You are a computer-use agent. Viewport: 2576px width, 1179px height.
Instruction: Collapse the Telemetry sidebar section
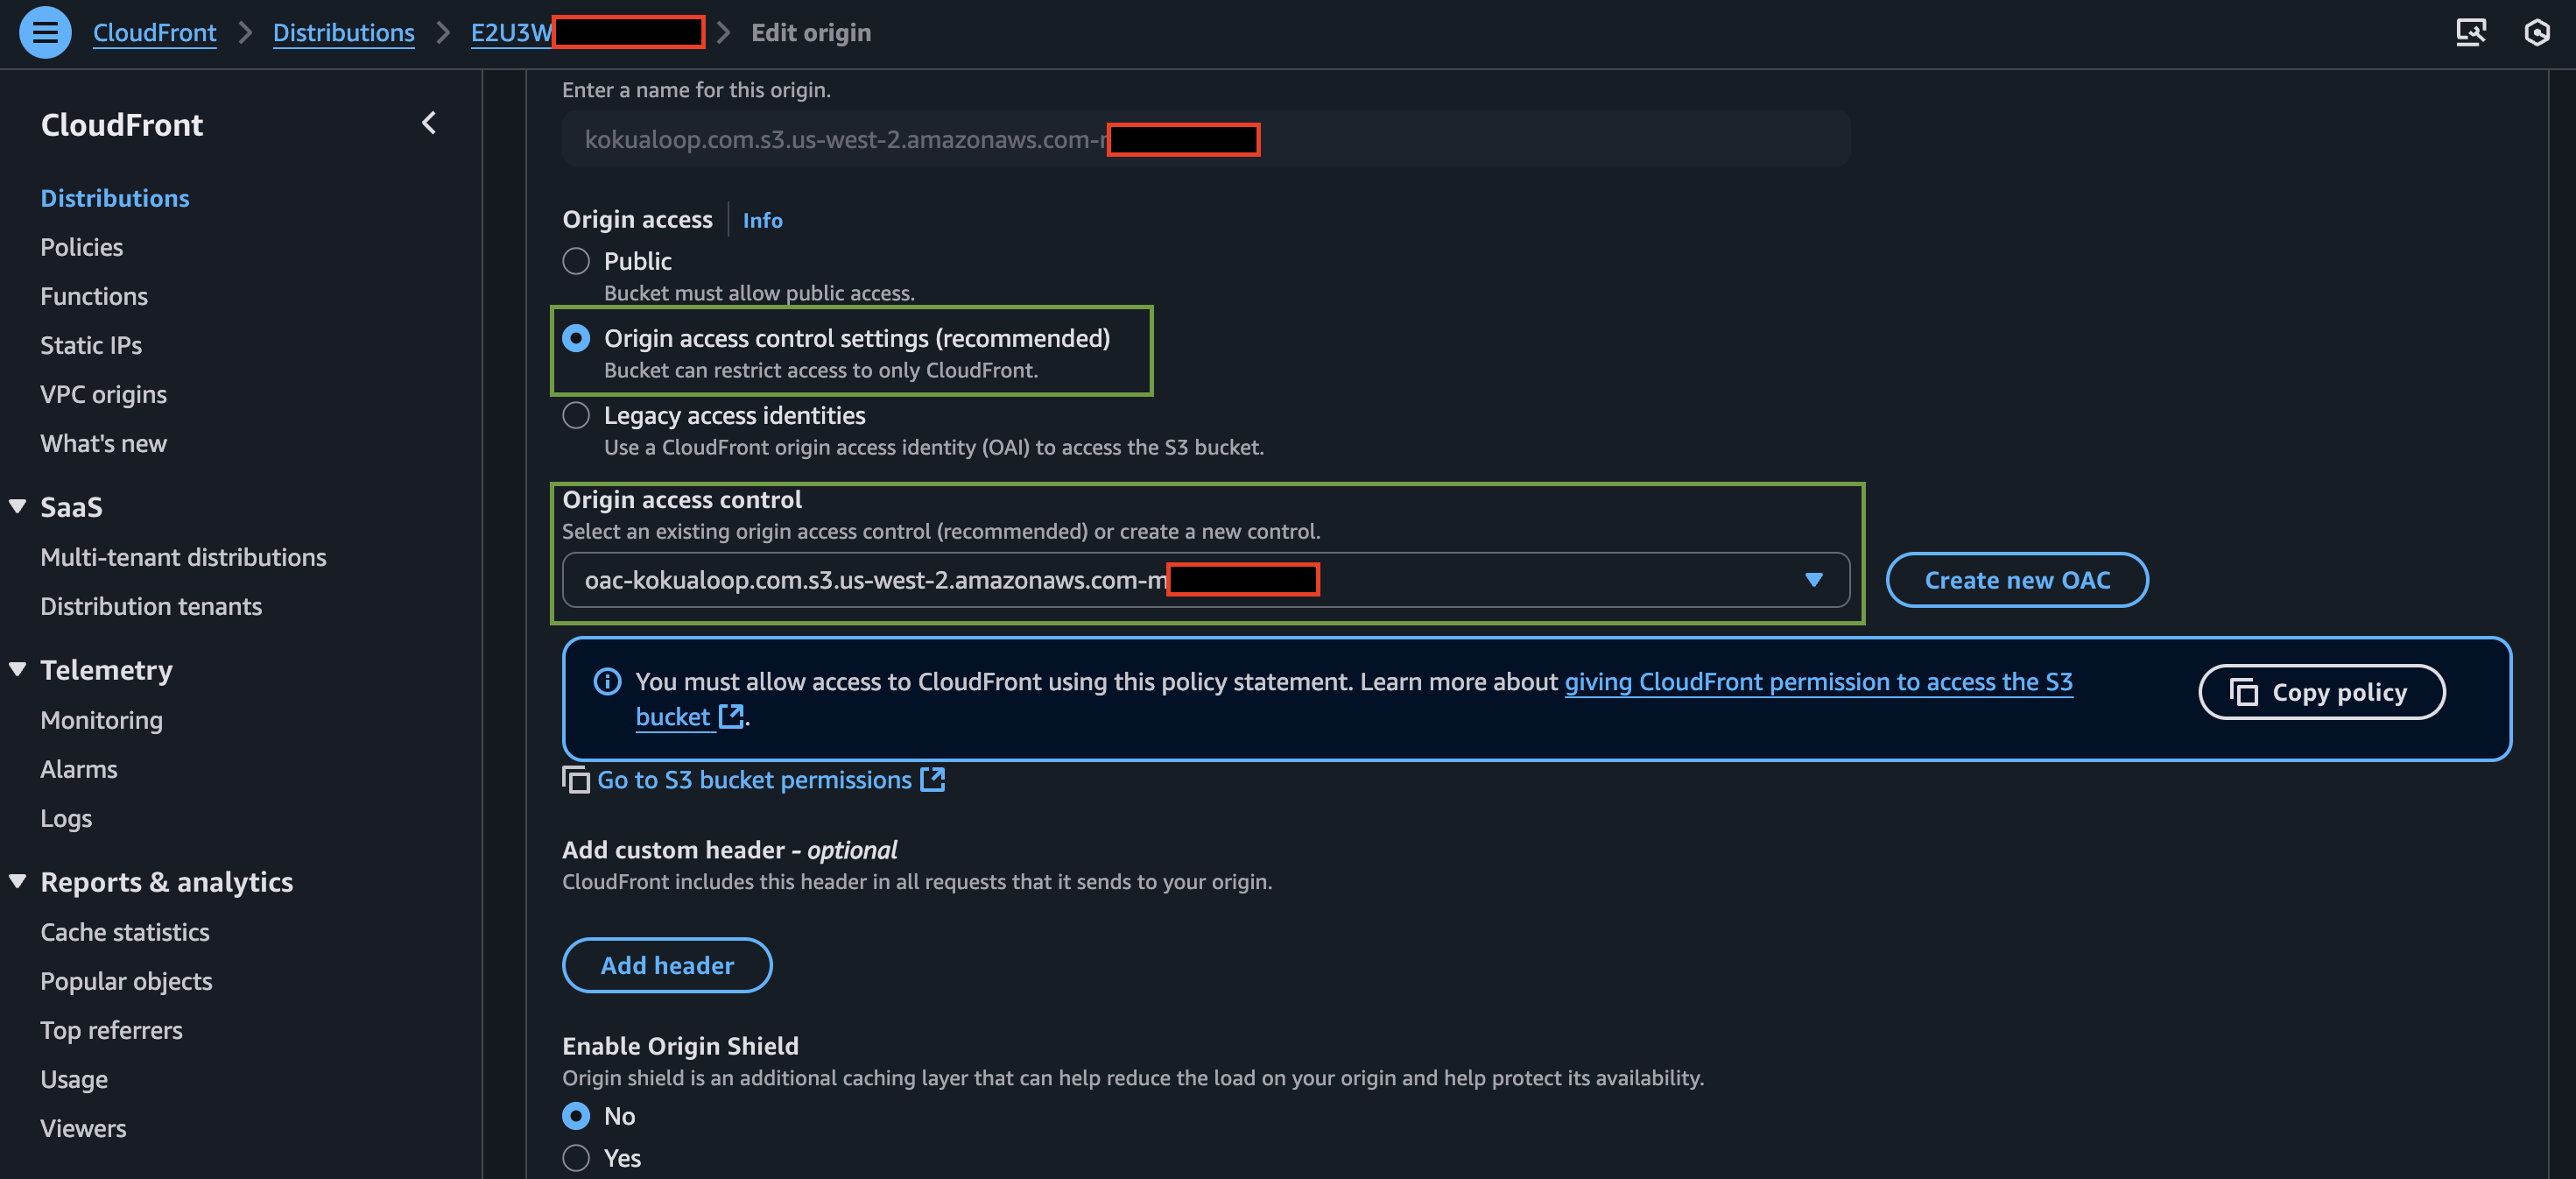(x=18, y=669)
